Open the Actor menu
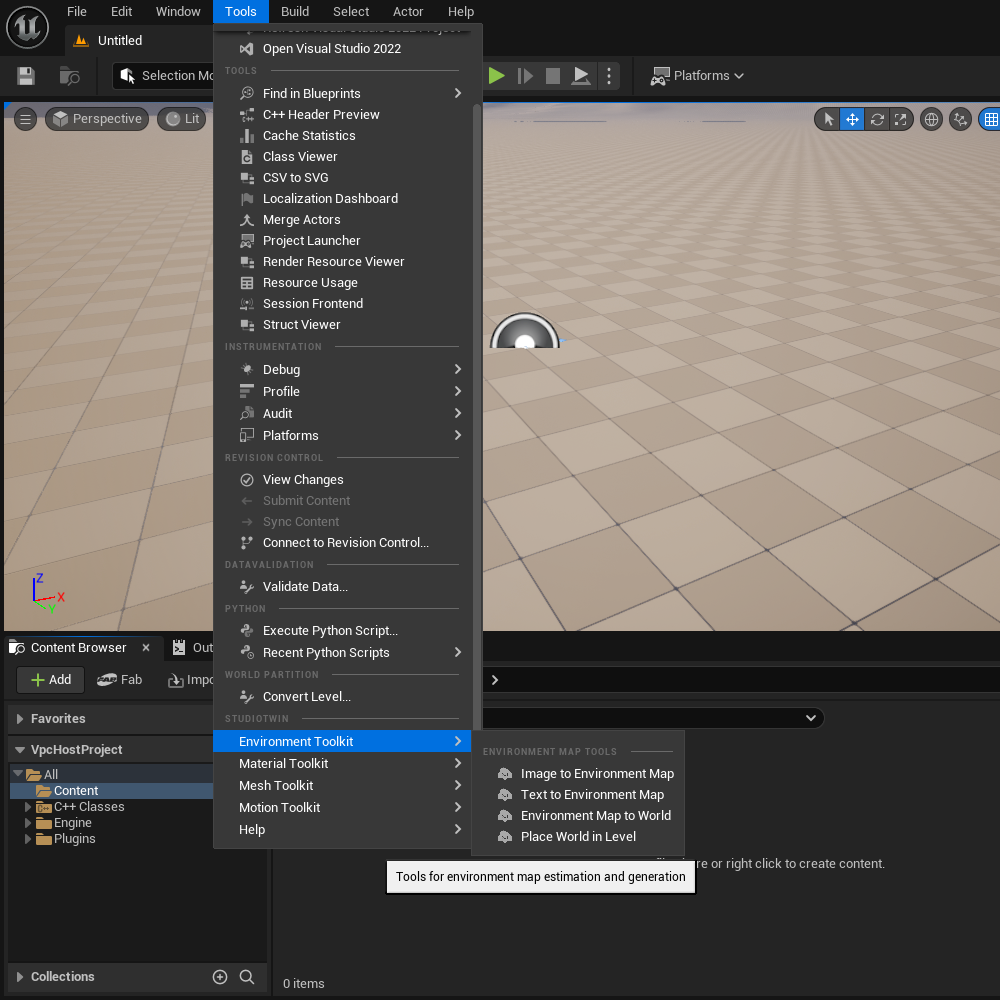Image resolution: width=1000 pixels, height=1000 pixels. pyautogui.click(x=408, y=11)
